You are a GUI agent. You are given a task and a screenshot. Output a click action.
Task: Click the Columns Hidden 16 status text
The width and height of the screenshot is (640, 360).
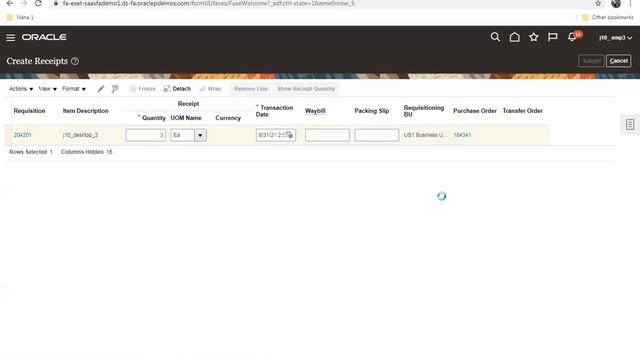tap(87, 152)
